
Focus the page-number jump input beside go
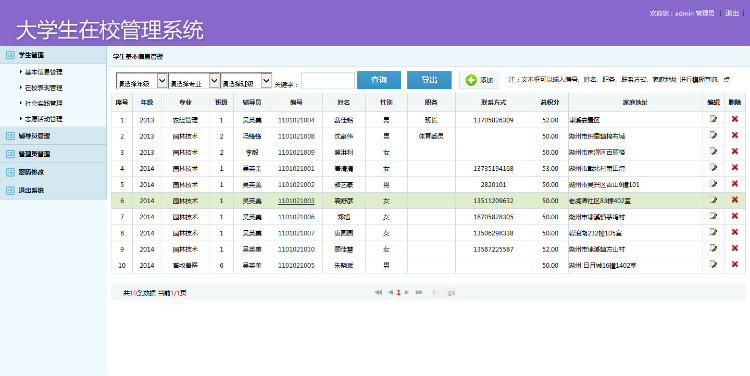(437, 292)
